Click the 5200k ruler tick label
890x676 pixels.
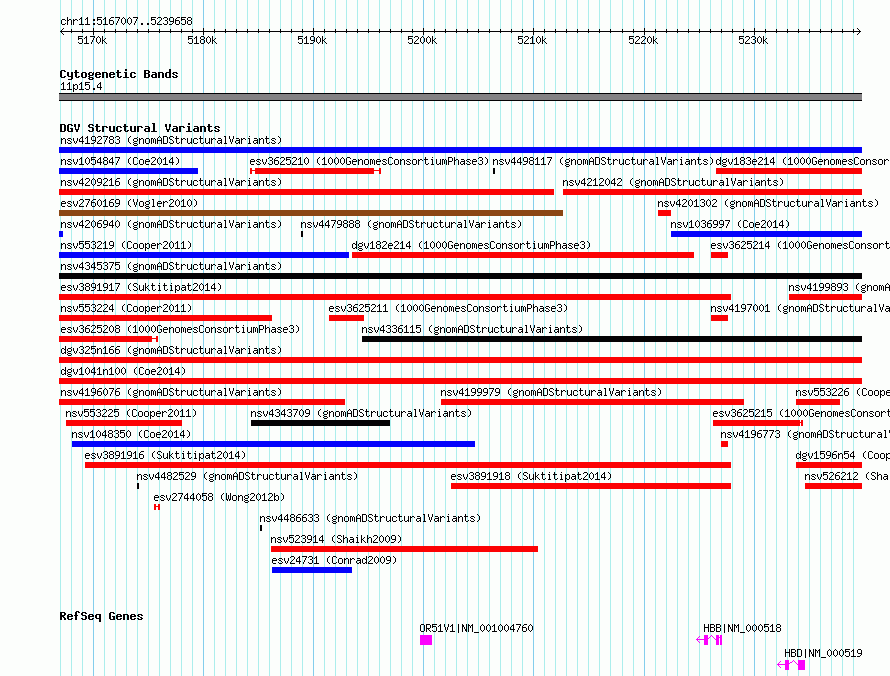pos(422,40)
